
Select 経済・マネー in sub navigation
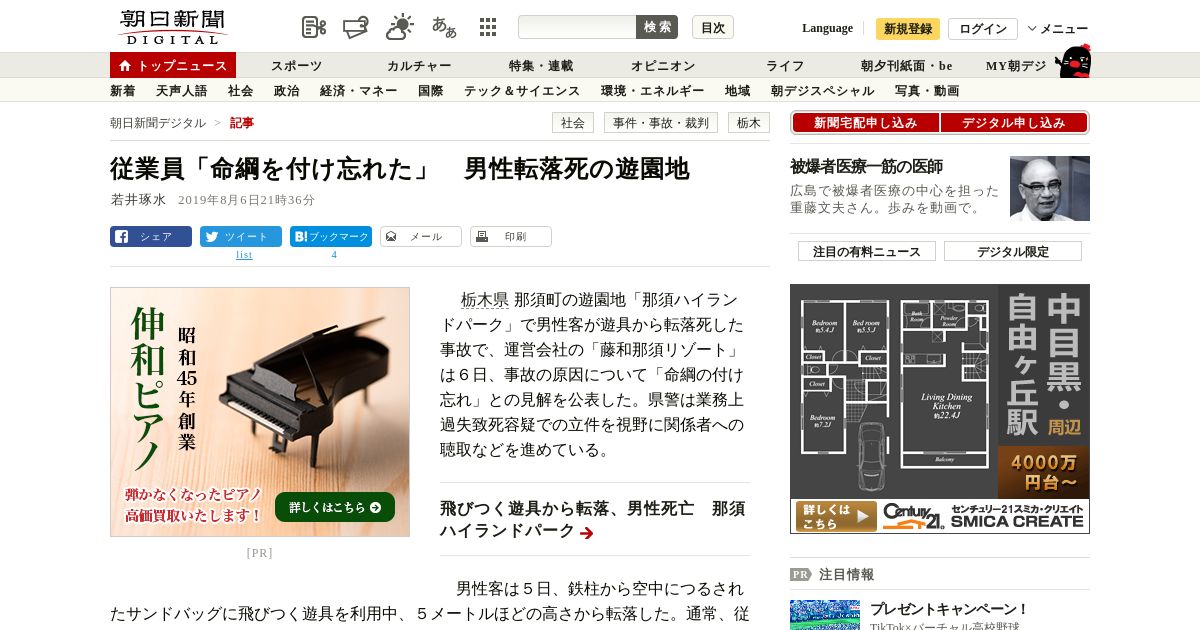click(x=359, y=91)
